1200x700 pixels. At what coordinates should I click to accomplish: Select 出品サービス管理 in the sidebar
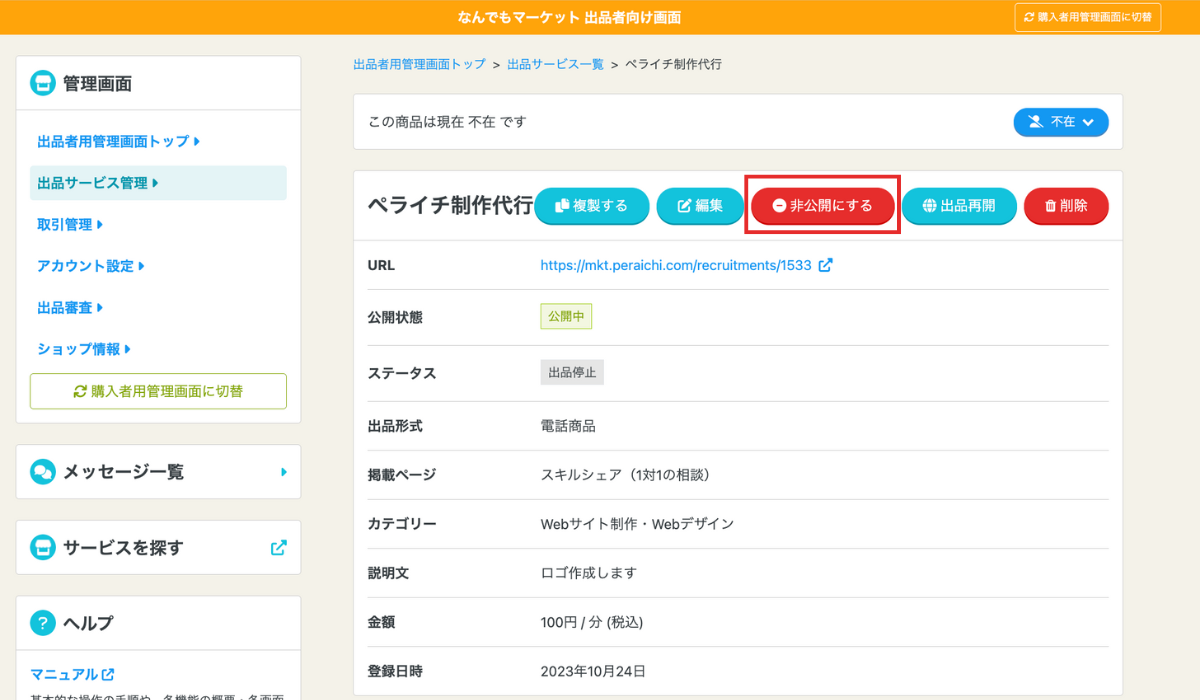(x=158, y=183)
